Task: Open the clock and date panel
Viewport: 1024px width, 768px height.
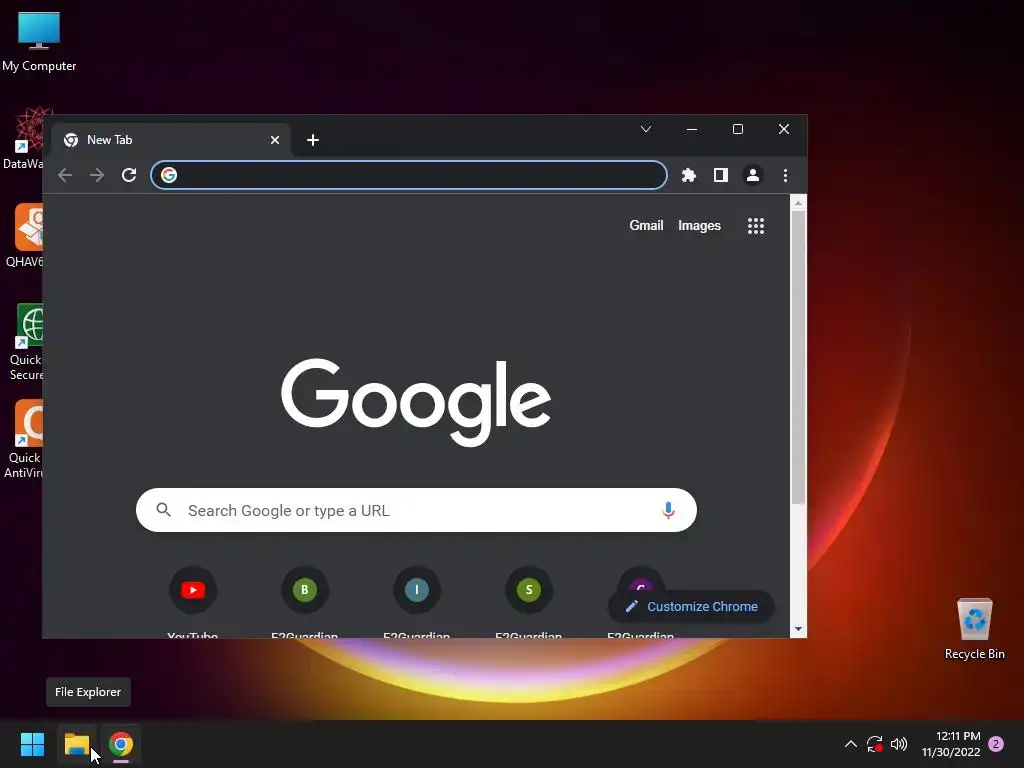Action: tap(951, 744)
